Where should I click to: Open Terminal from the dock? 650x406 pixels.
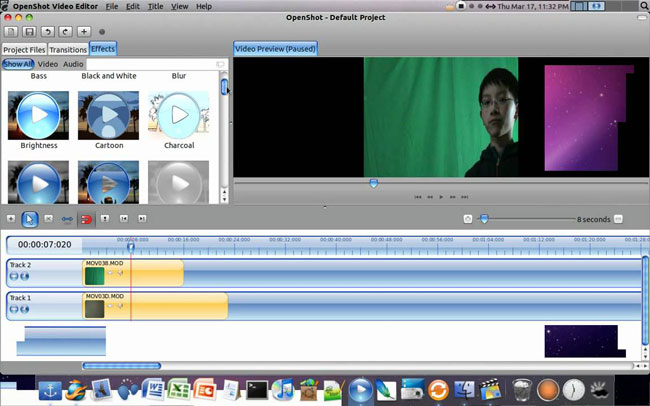point(257,390)
